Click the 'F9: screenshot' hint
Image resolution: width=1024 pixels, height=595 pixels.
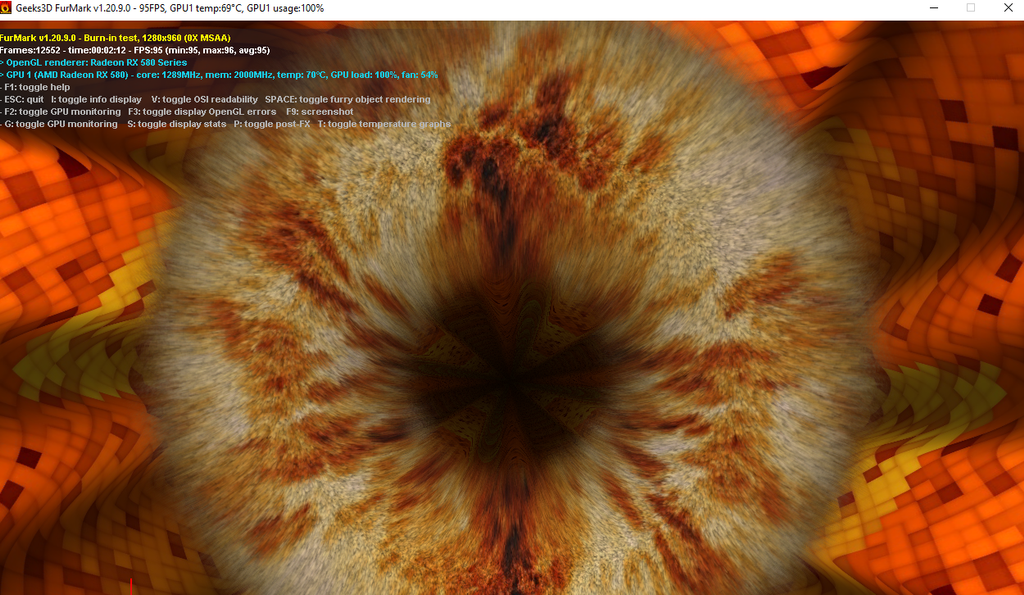pyautogui.click(x=320, y=112)
